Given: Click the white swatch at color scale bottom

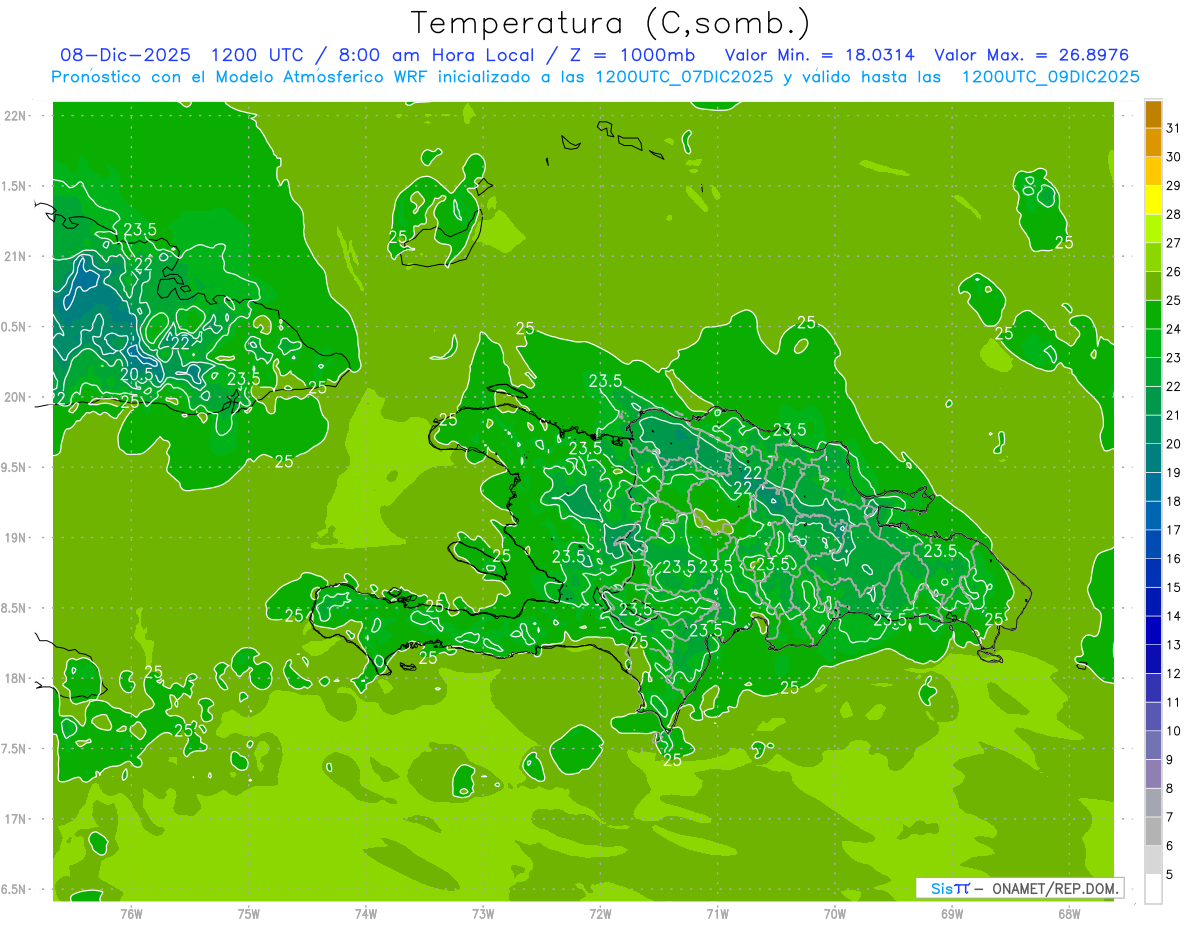Looking at the screenshot, I should point(1153,889).
